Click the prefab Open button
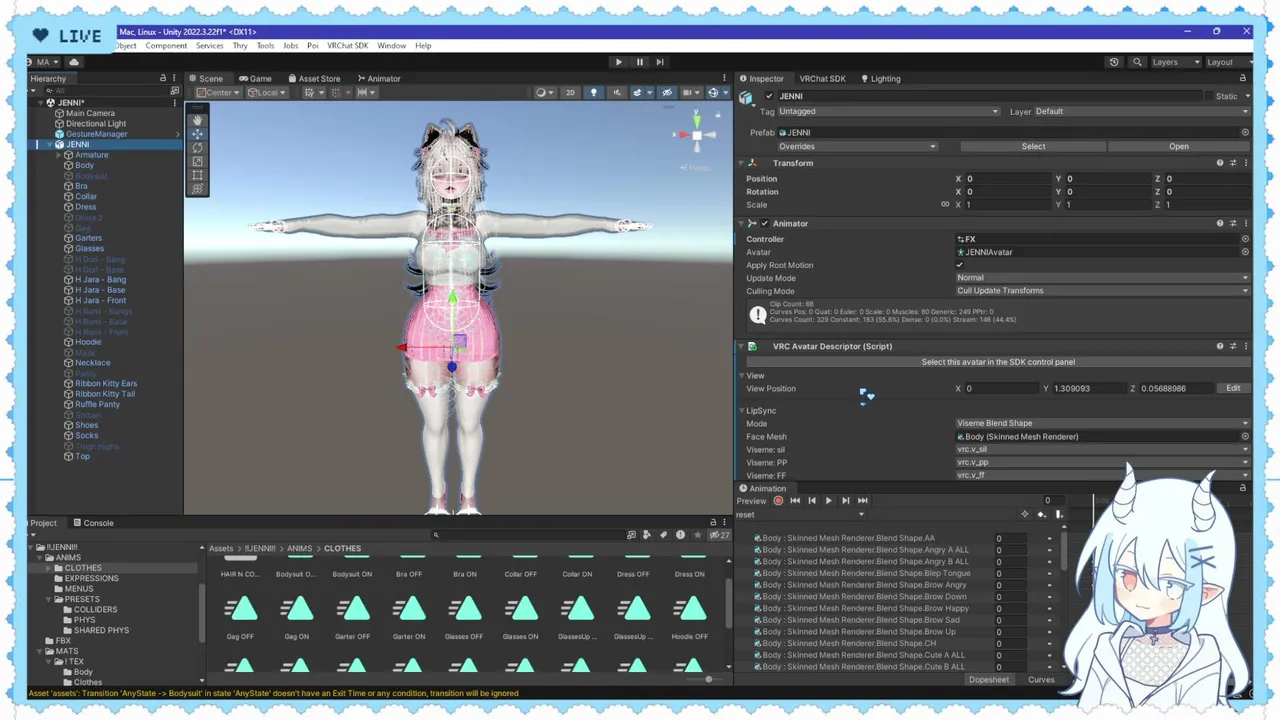This screenshot has width=1280, height=720. pos(1179,147)
